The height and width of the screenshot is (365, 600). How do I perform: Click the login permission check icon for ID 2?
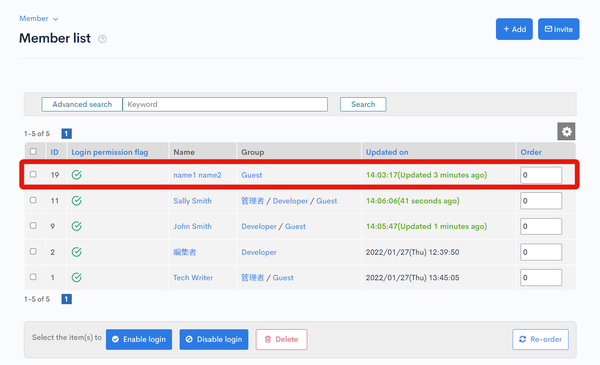(77, 252)
